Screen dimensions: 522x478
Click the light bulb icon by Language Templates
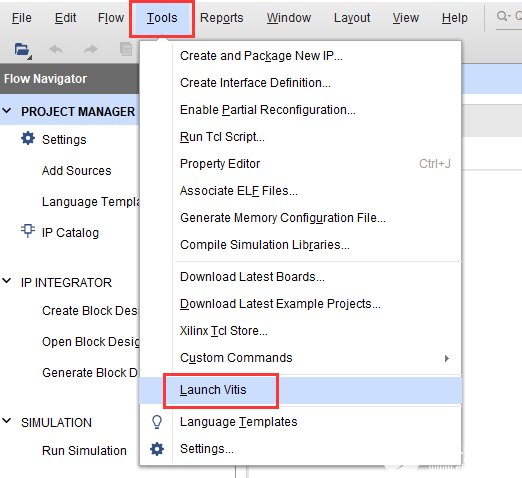pyautogui.click(x=157, y=422)
